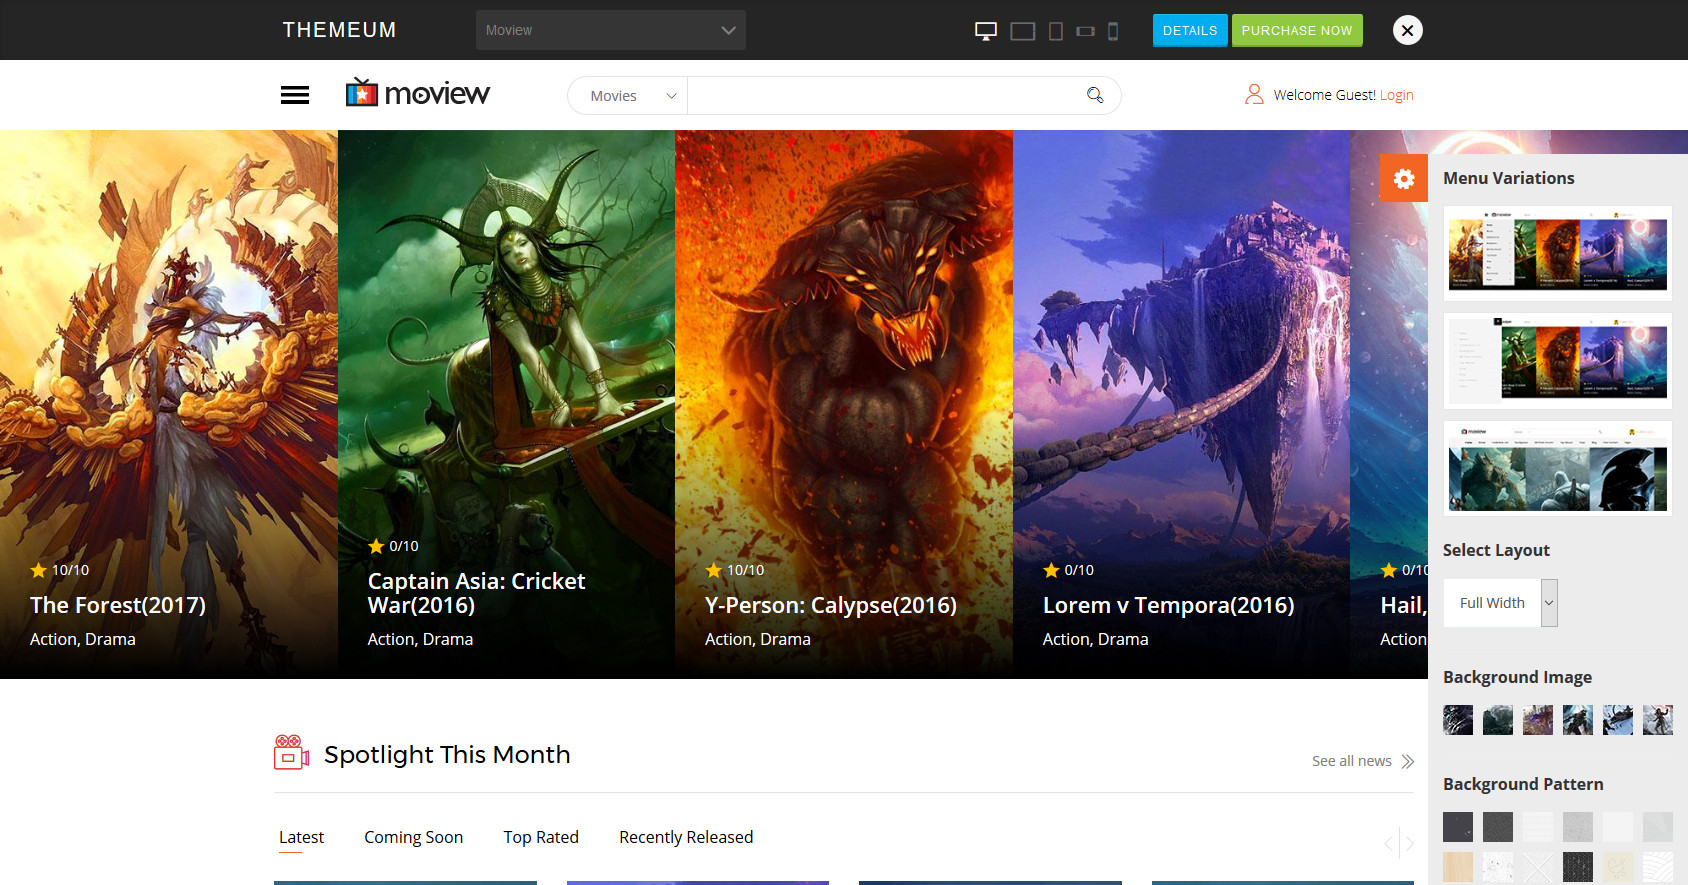The width and height of the screenshot is (1688, 885).
Task: Click the Y-Person: Calypse movie poster
Action: click(x=844, y=404)
